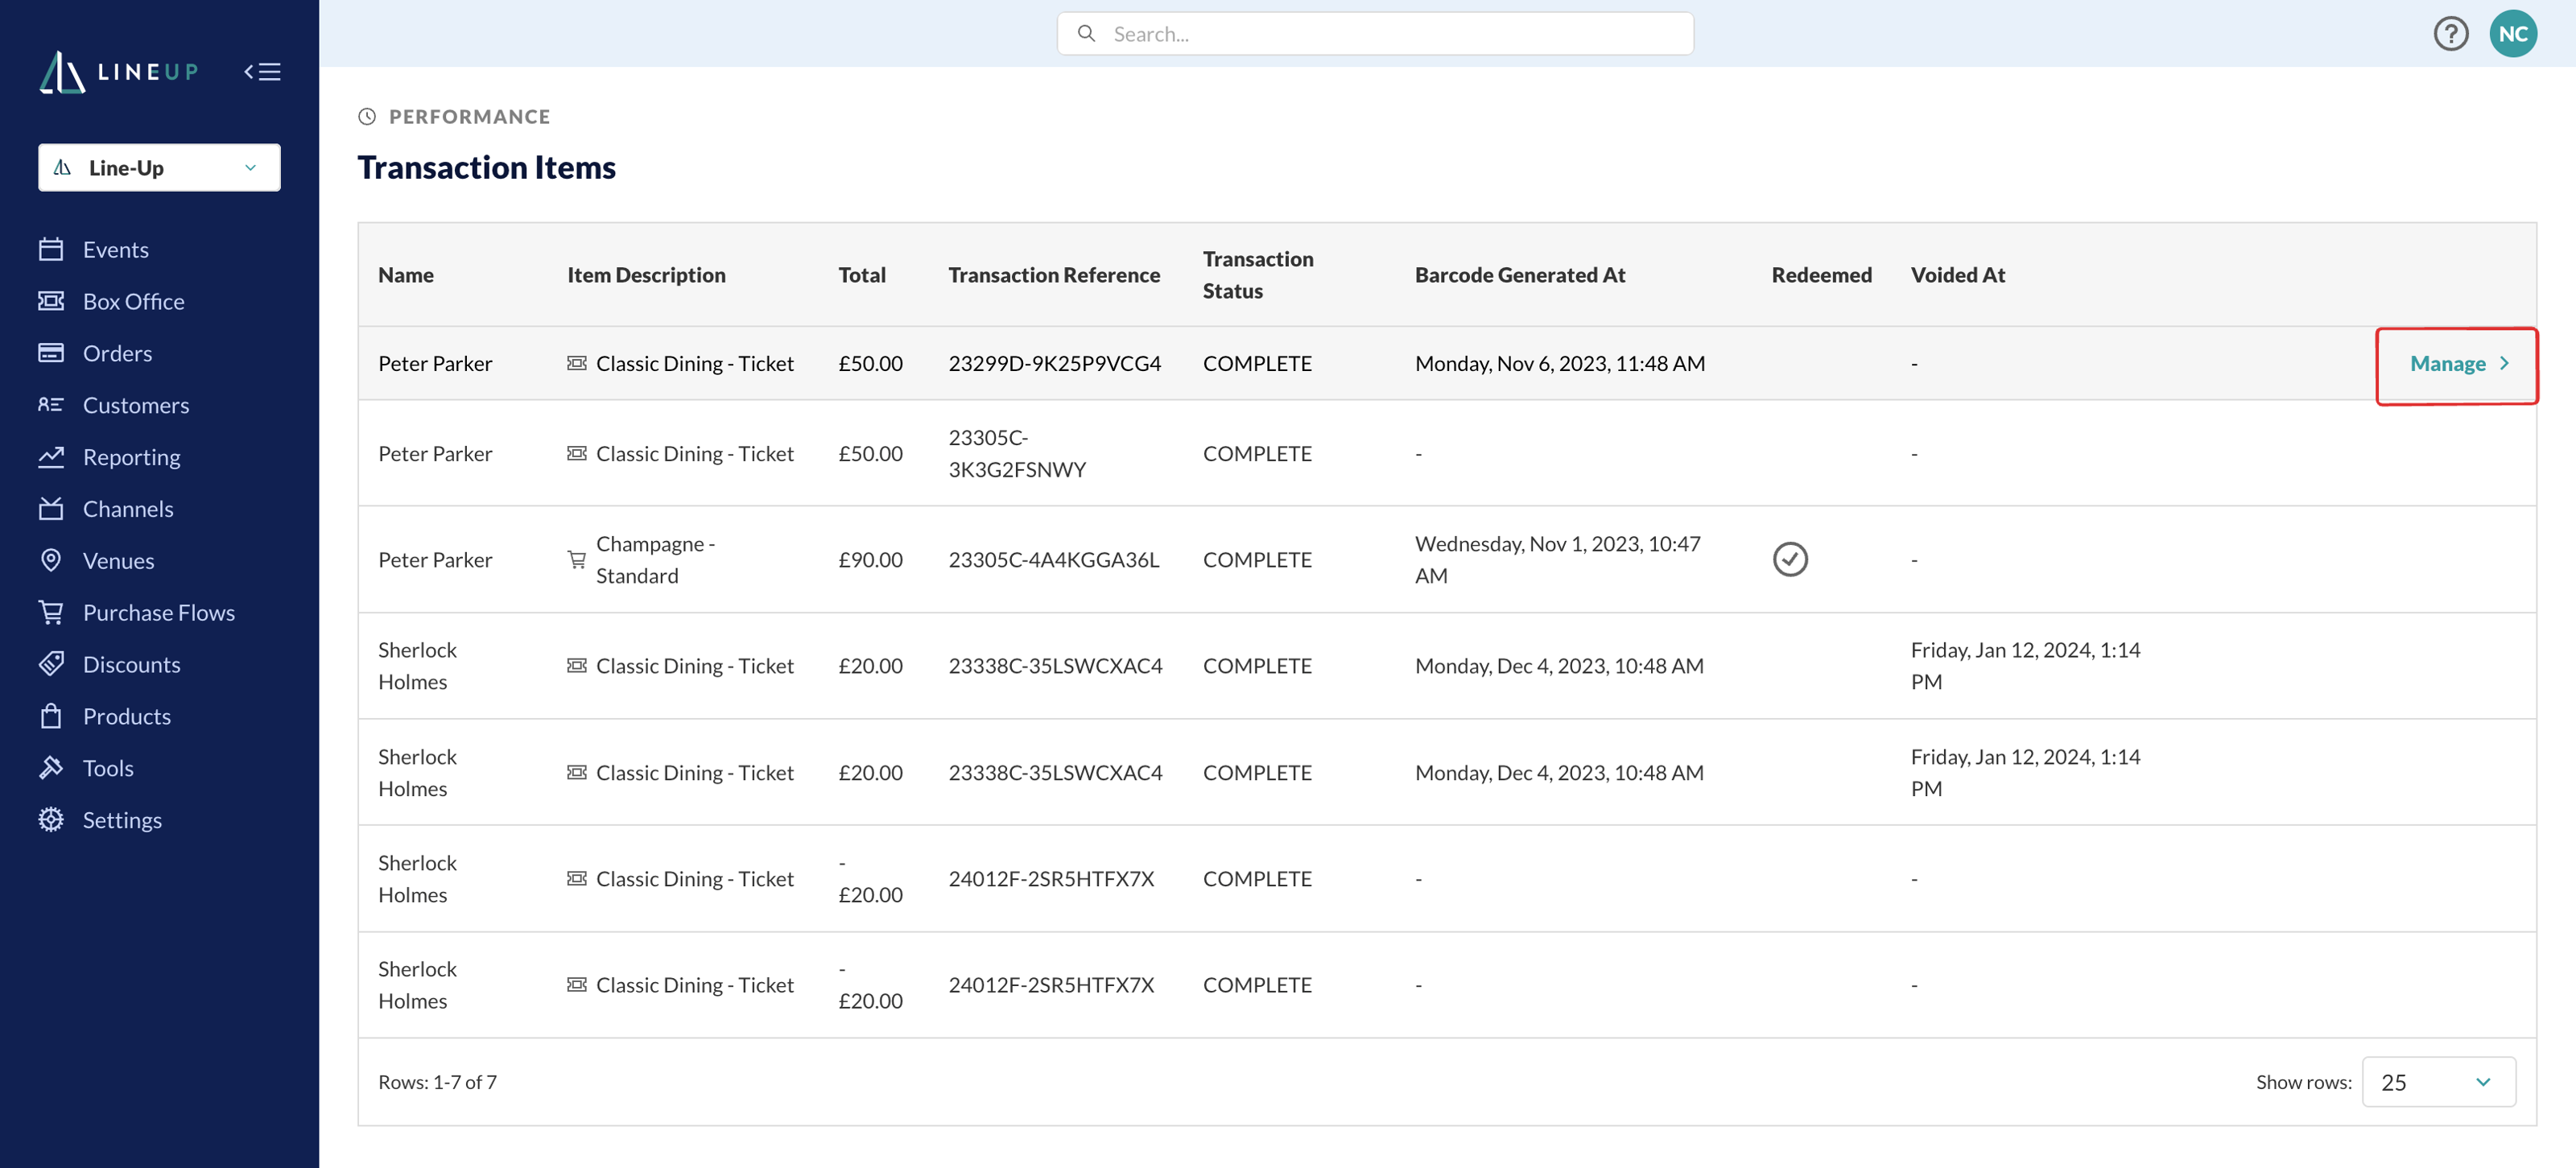Click 'Wednesday, Nov 1, 2023, 10:47 AM' date
The image size is (2576, 1168).
coord(1557,560)
